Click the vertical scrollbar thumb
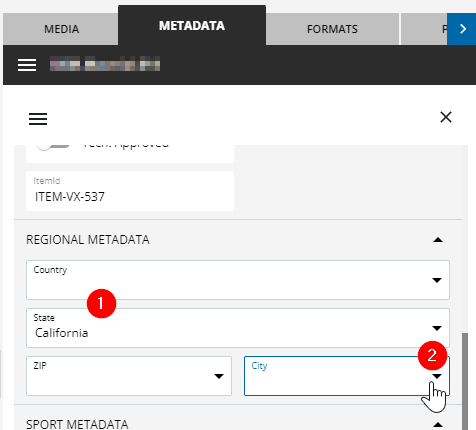This screenshot has height=430, width=476. point(465,381)
